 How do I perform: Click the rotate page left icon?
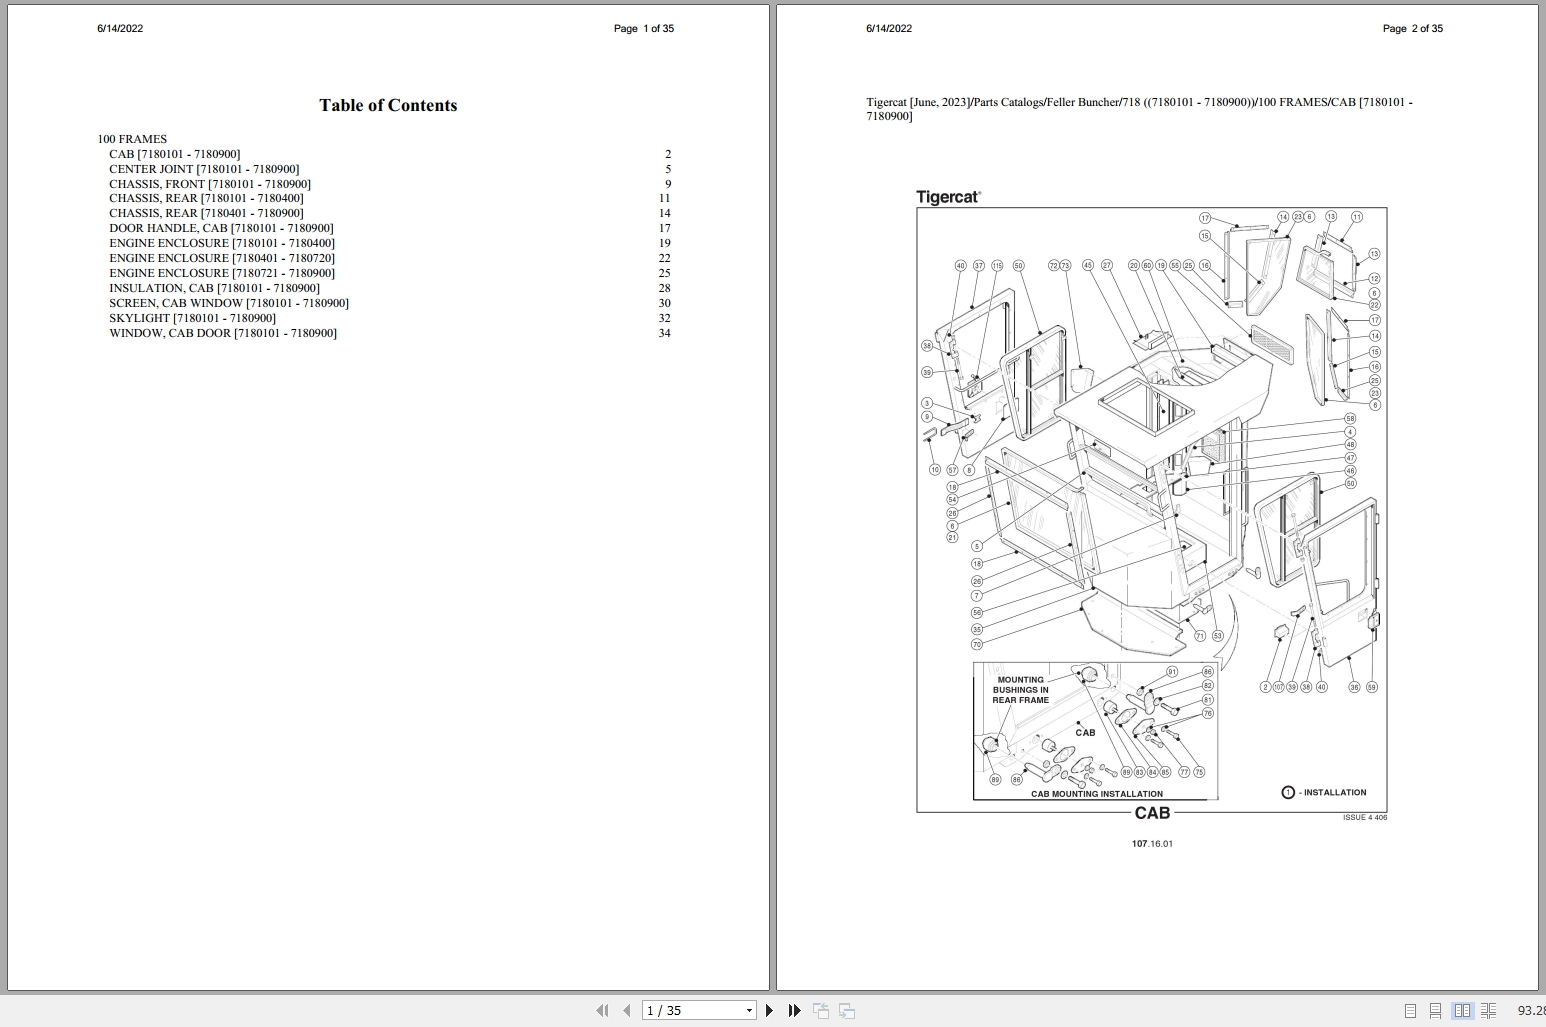pyautogui.click(x=820, y=1011)
